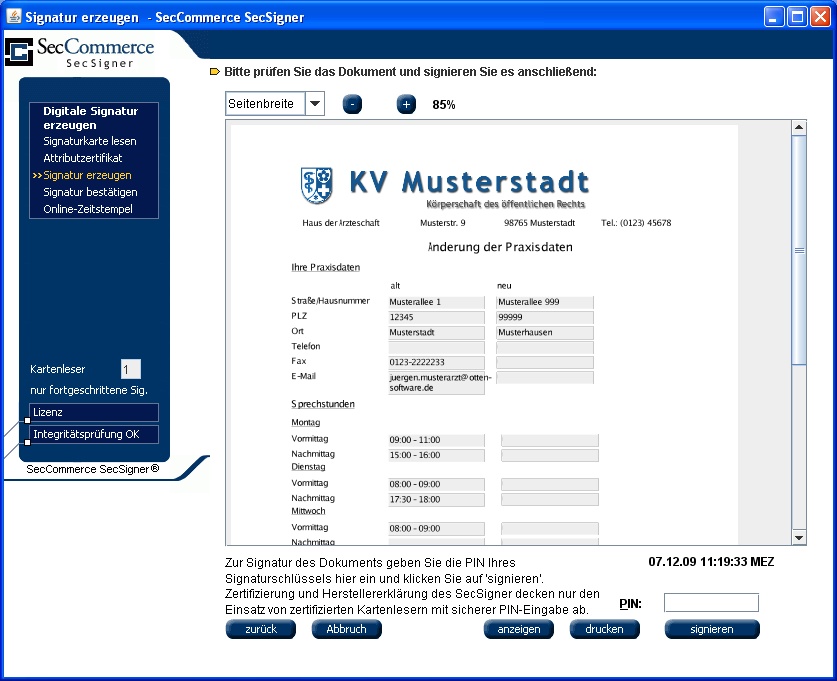Click the SecCommerce logo icon
837x681 pixels.
18,52
